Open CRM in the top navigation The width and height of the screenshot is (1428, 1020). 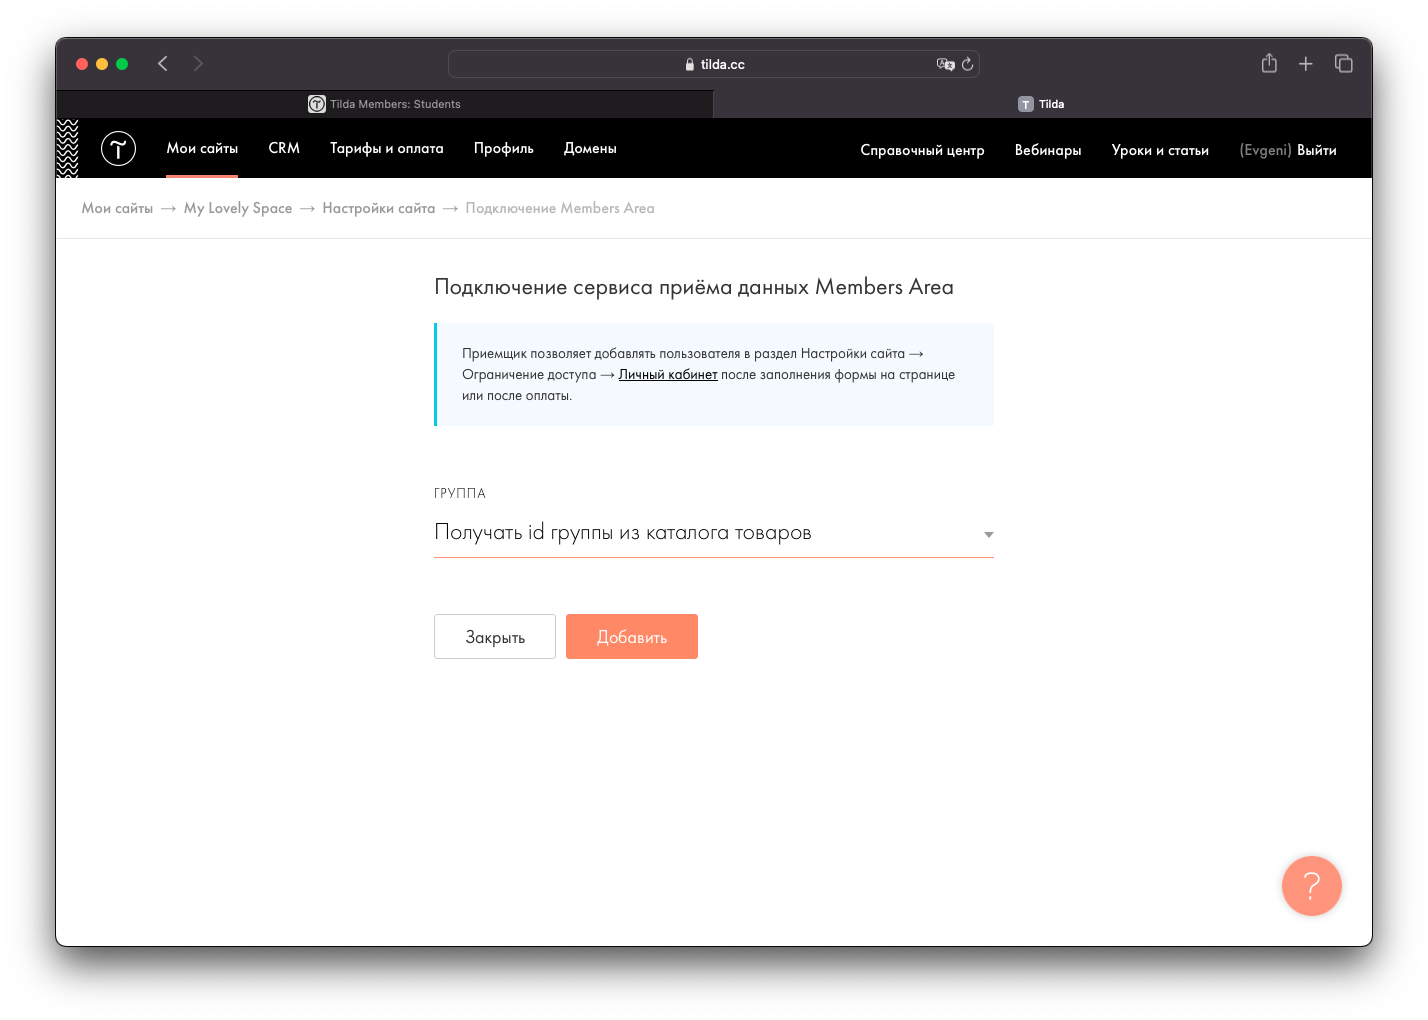click(284, 148)
